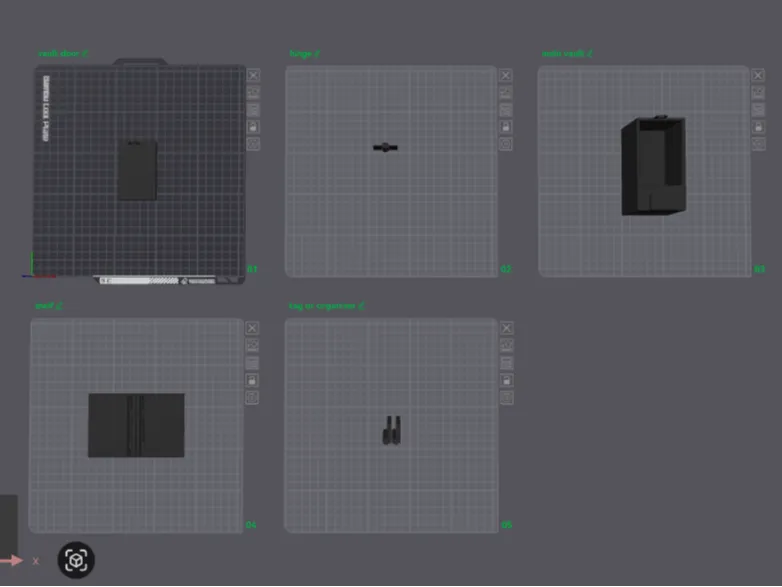The height and width of the screenshot is (587, 782).
Task: Arrange objects on vault door plate
Action: (x=253, y=110)
